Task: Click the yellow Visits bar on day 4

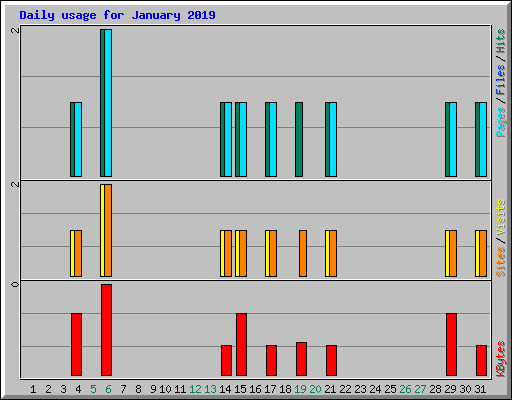Action: (73, 253)
